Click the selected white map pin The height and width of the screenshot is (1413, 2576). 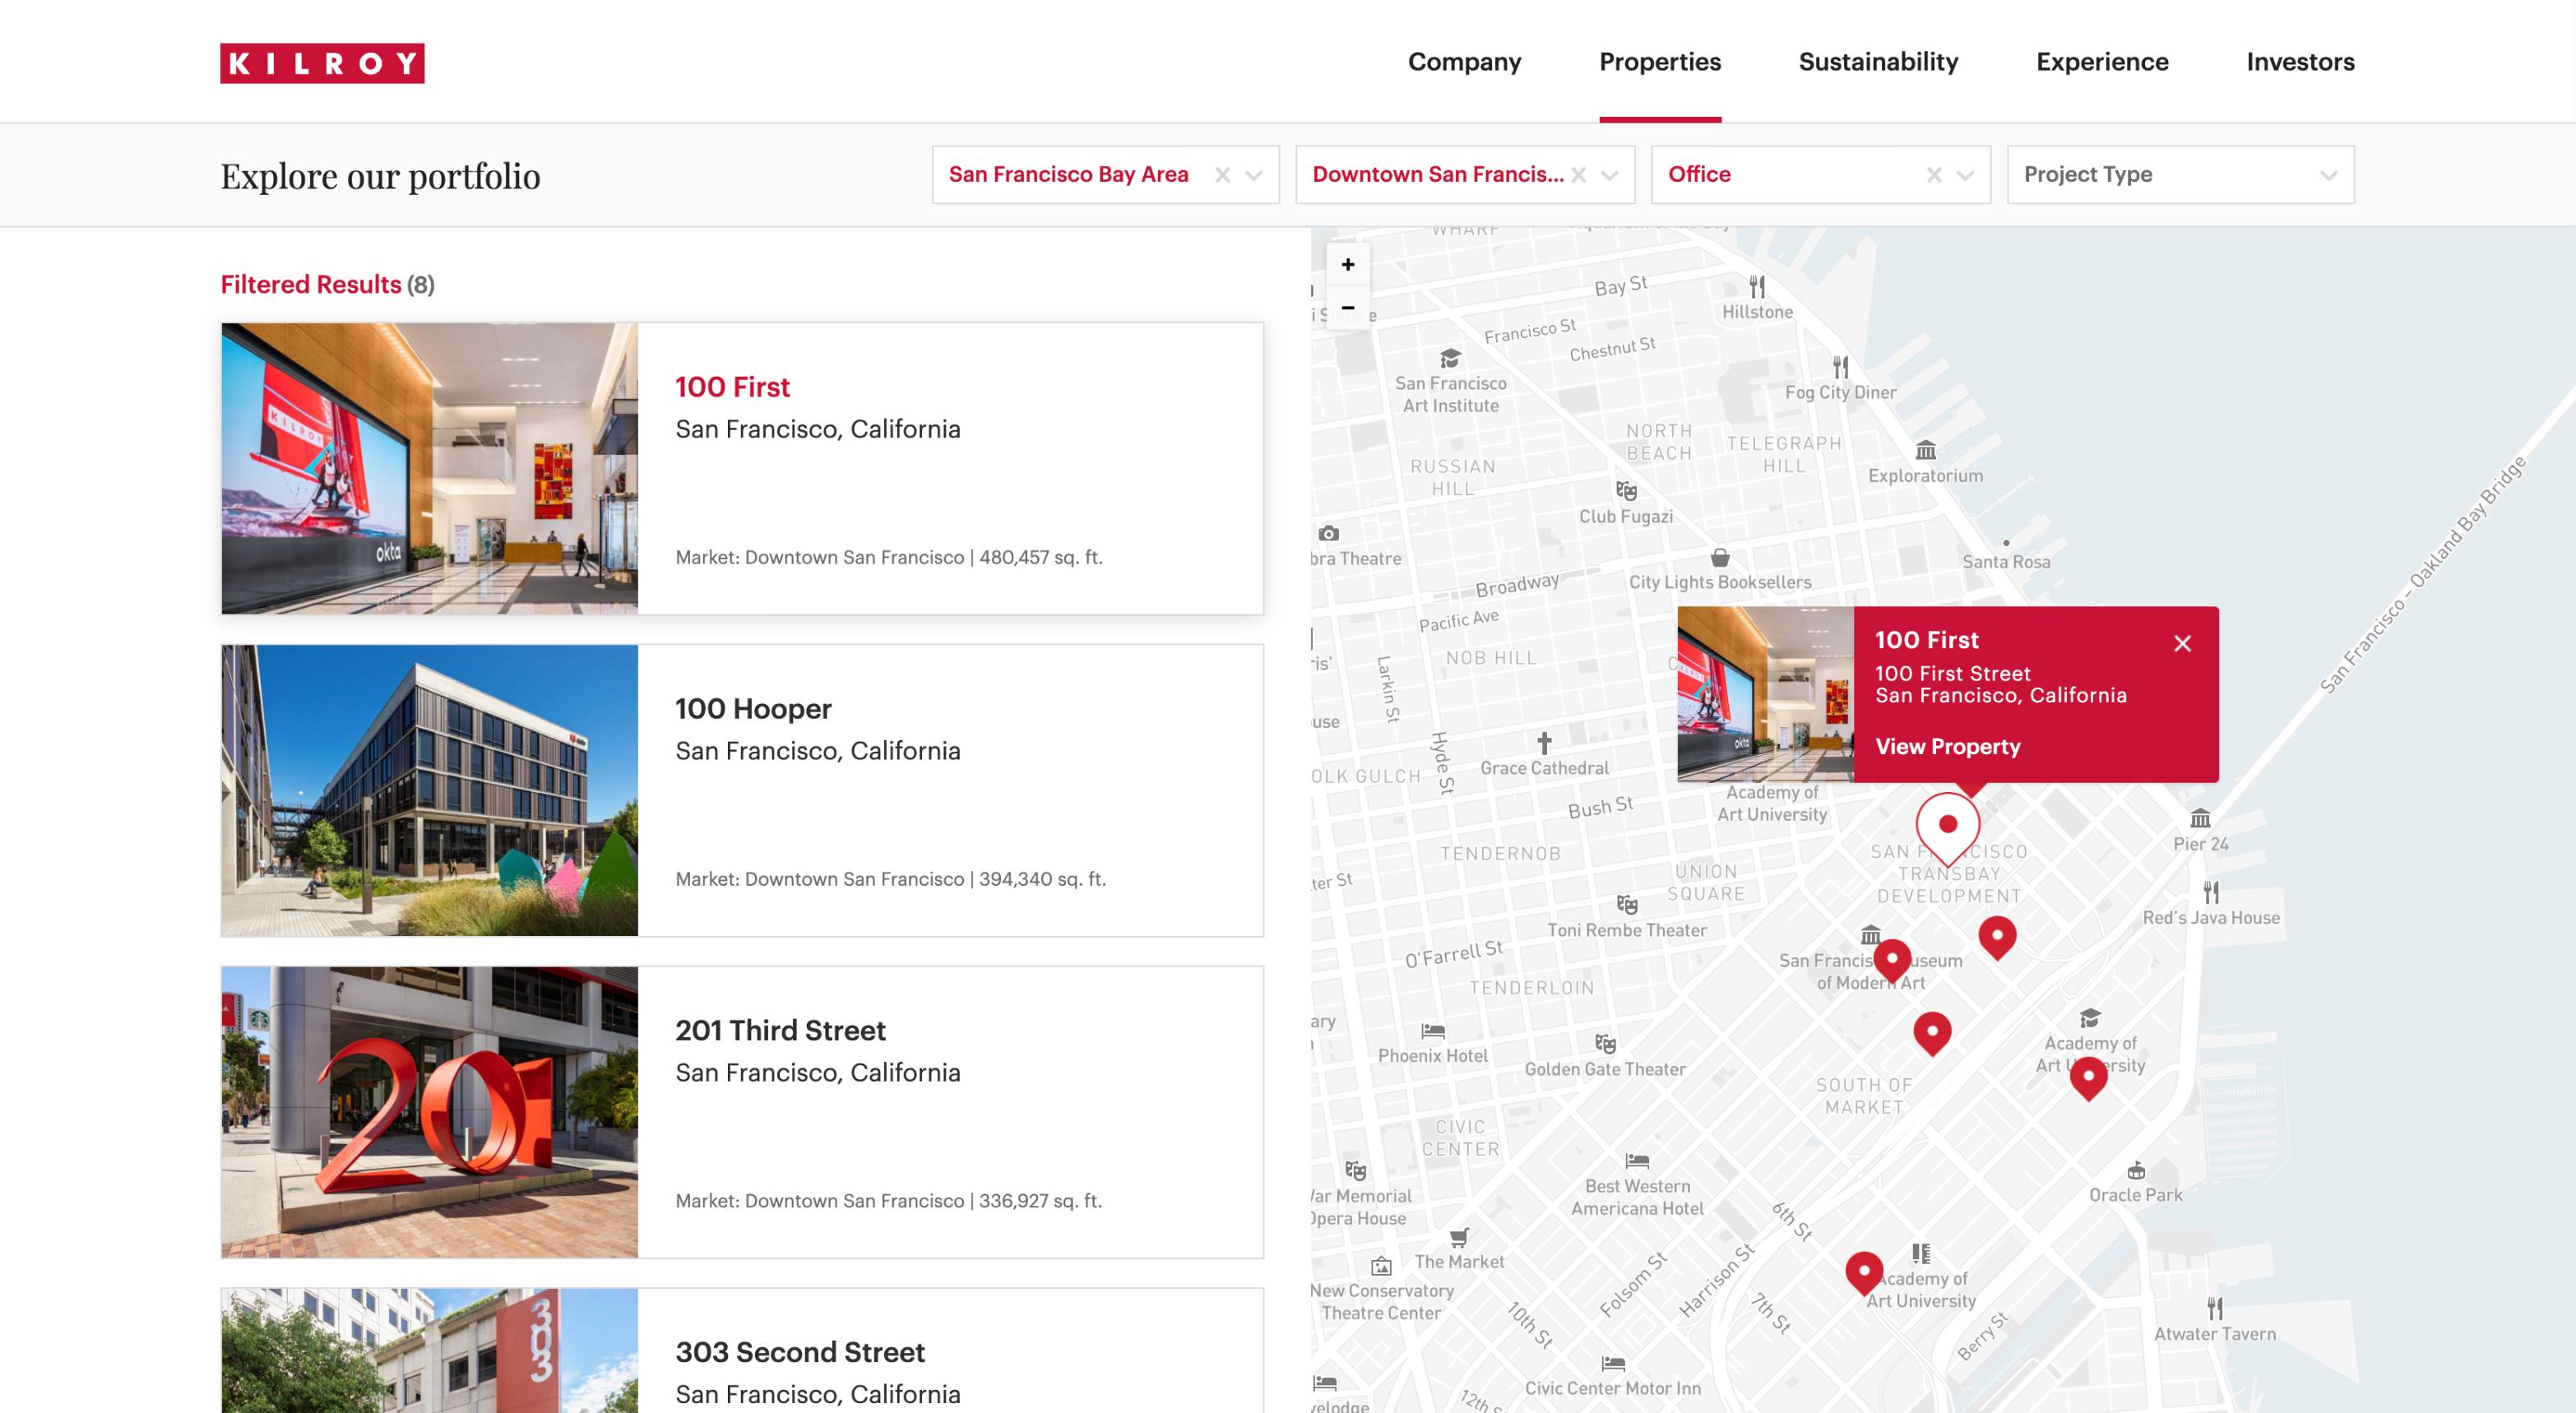pyautogui.click(x=1947, y=826)
